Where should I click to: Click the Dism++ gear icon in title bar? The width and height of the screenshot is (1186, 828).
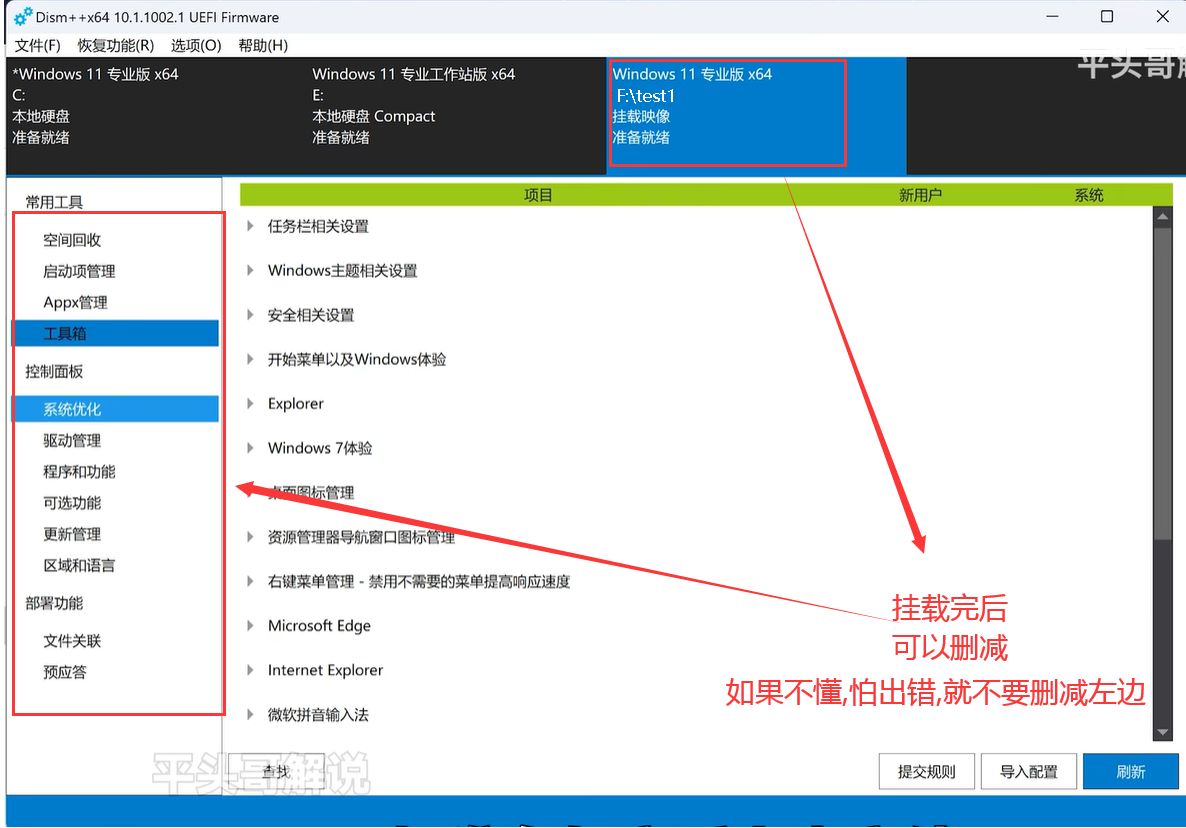pyautogui.click(x=22, y=17)
